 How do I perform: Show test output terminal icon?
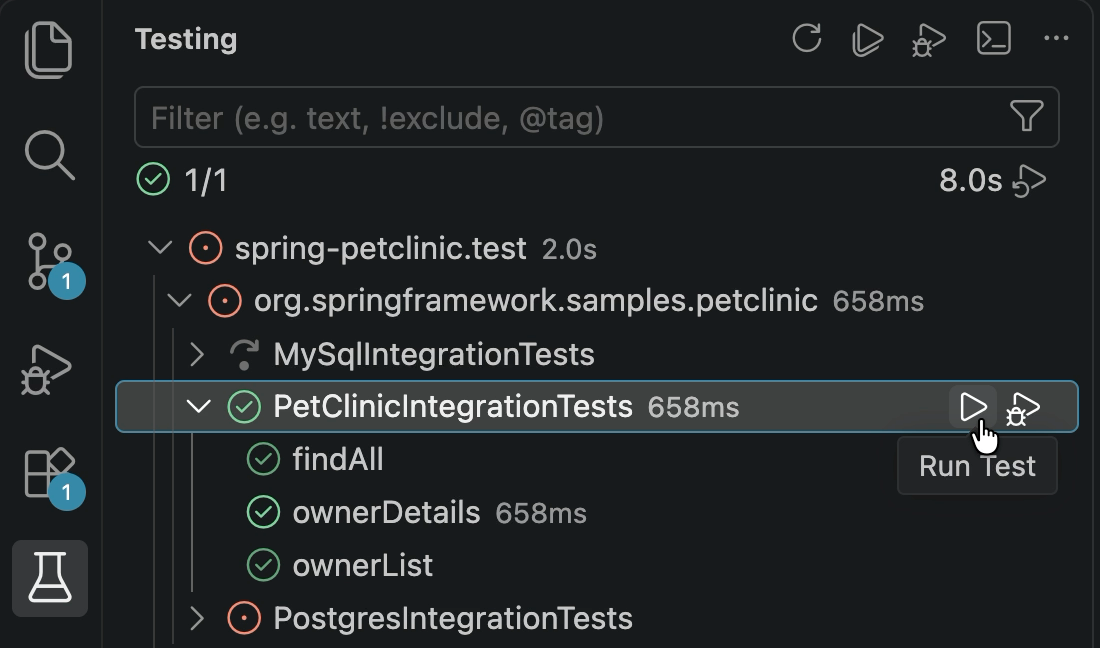(x=993, y=38)
